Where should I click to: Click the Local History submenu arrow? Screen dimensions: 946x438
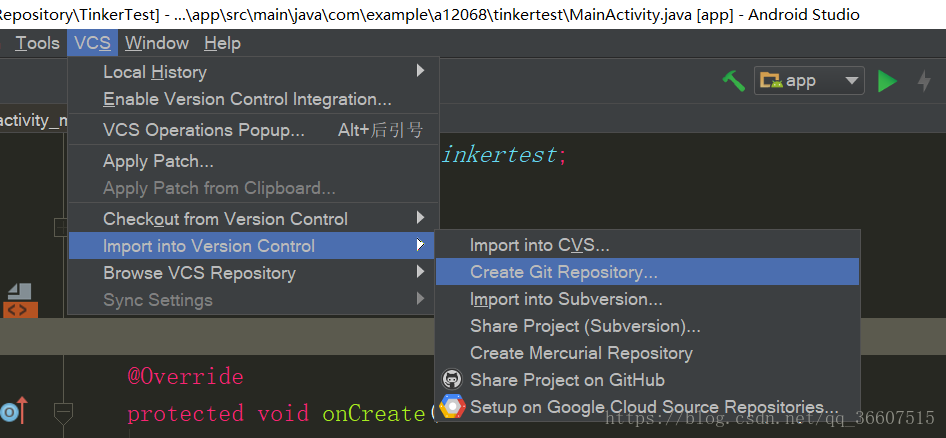click(x=421, y=71)
